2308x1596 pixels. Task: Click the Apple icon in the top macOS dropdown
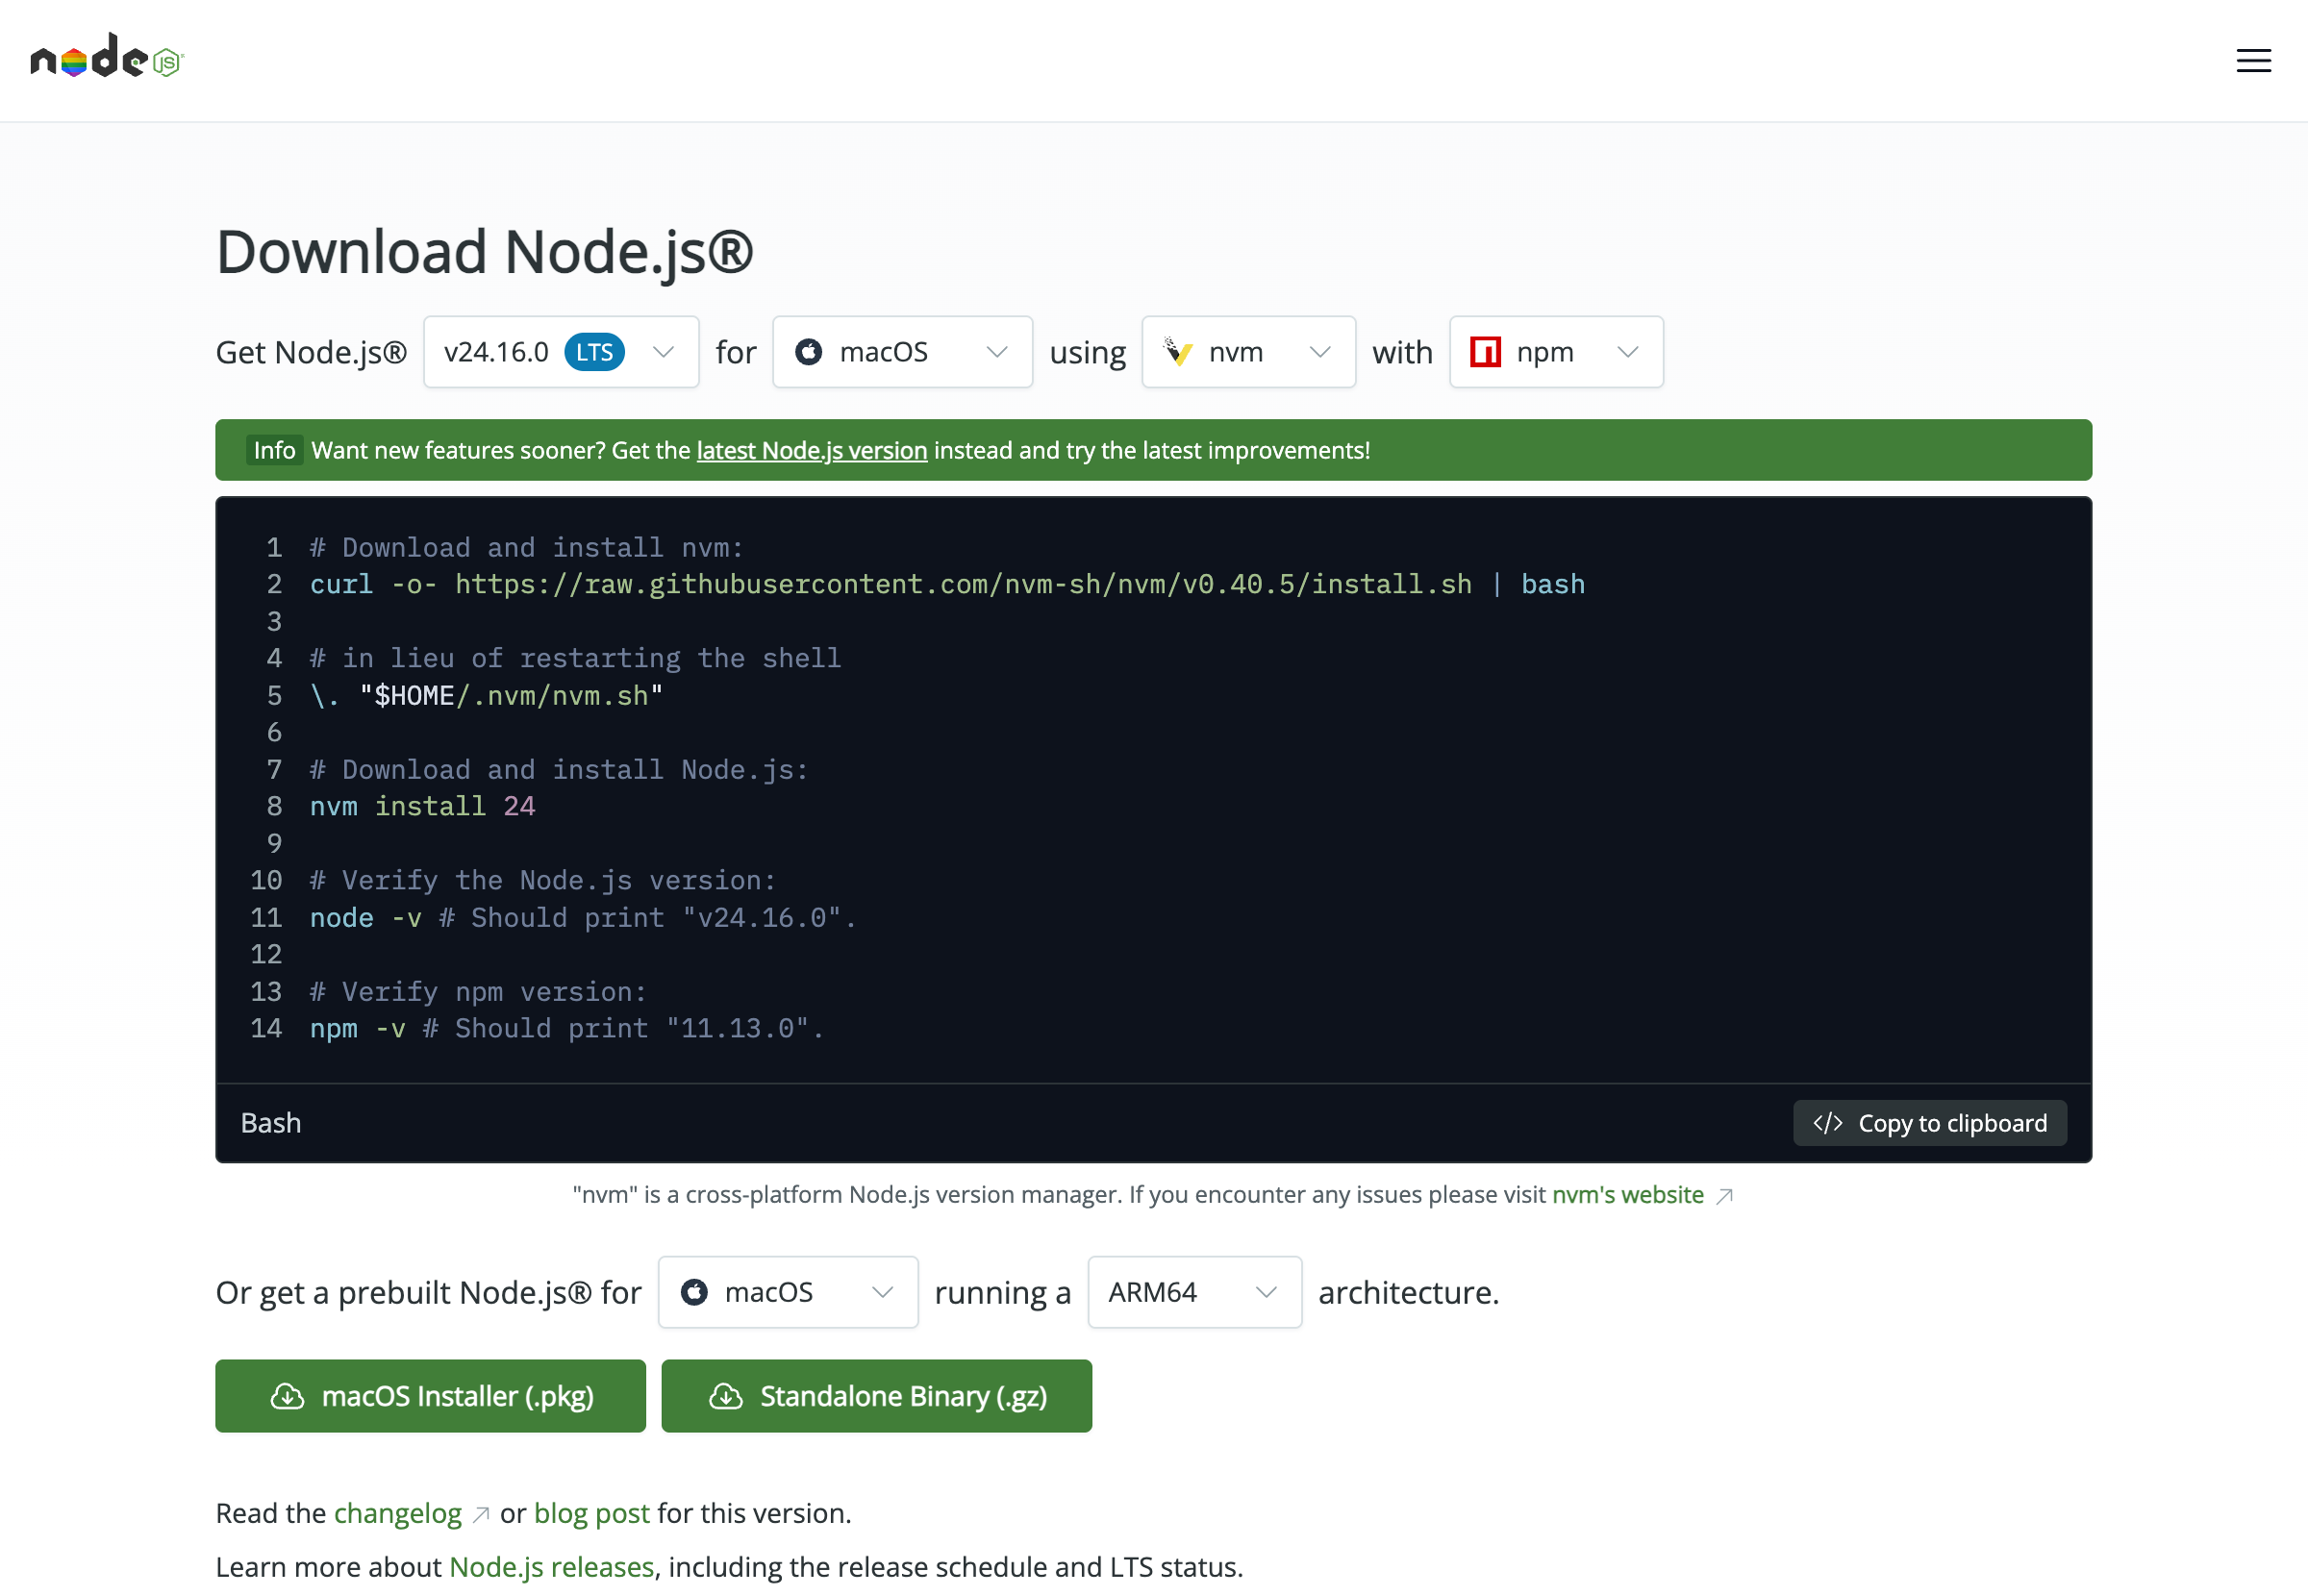coord(808,352)
